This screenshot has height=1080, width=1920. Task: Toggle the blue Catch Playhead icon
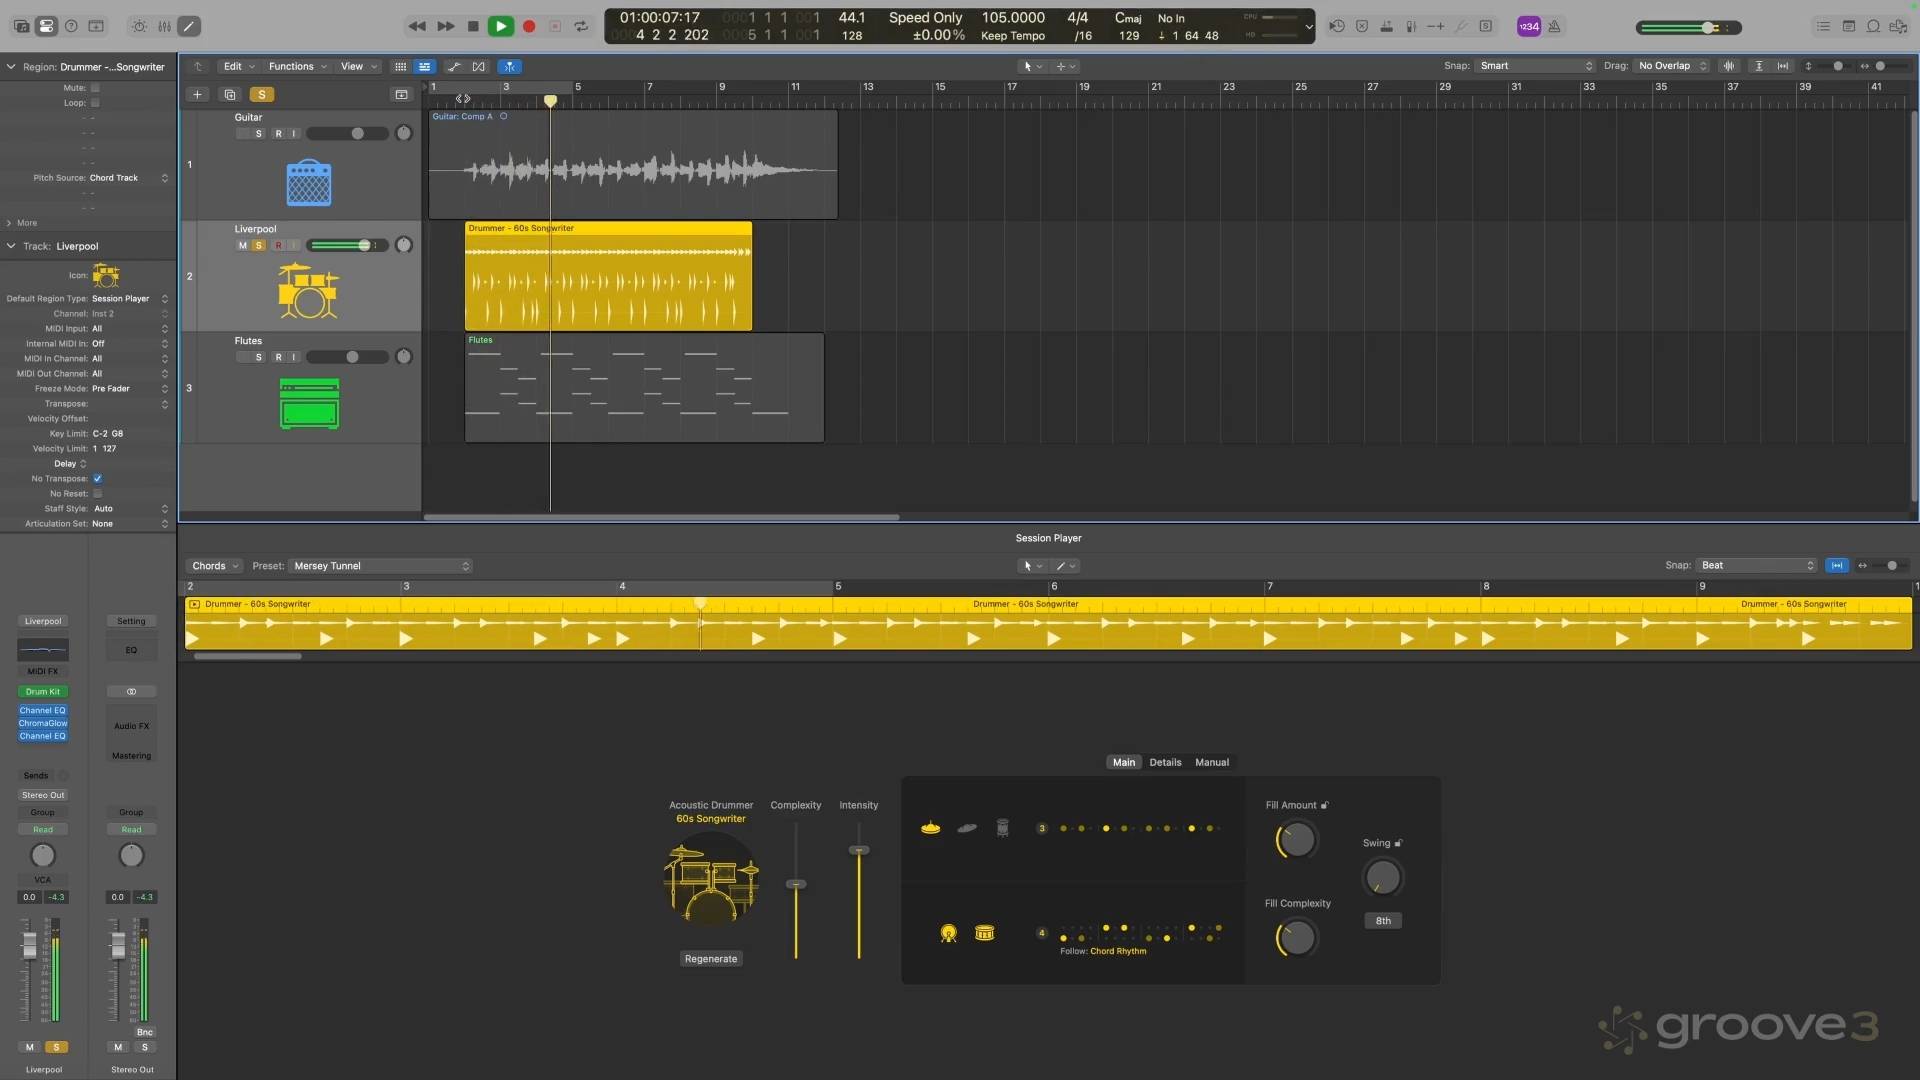tap(510, 66)
